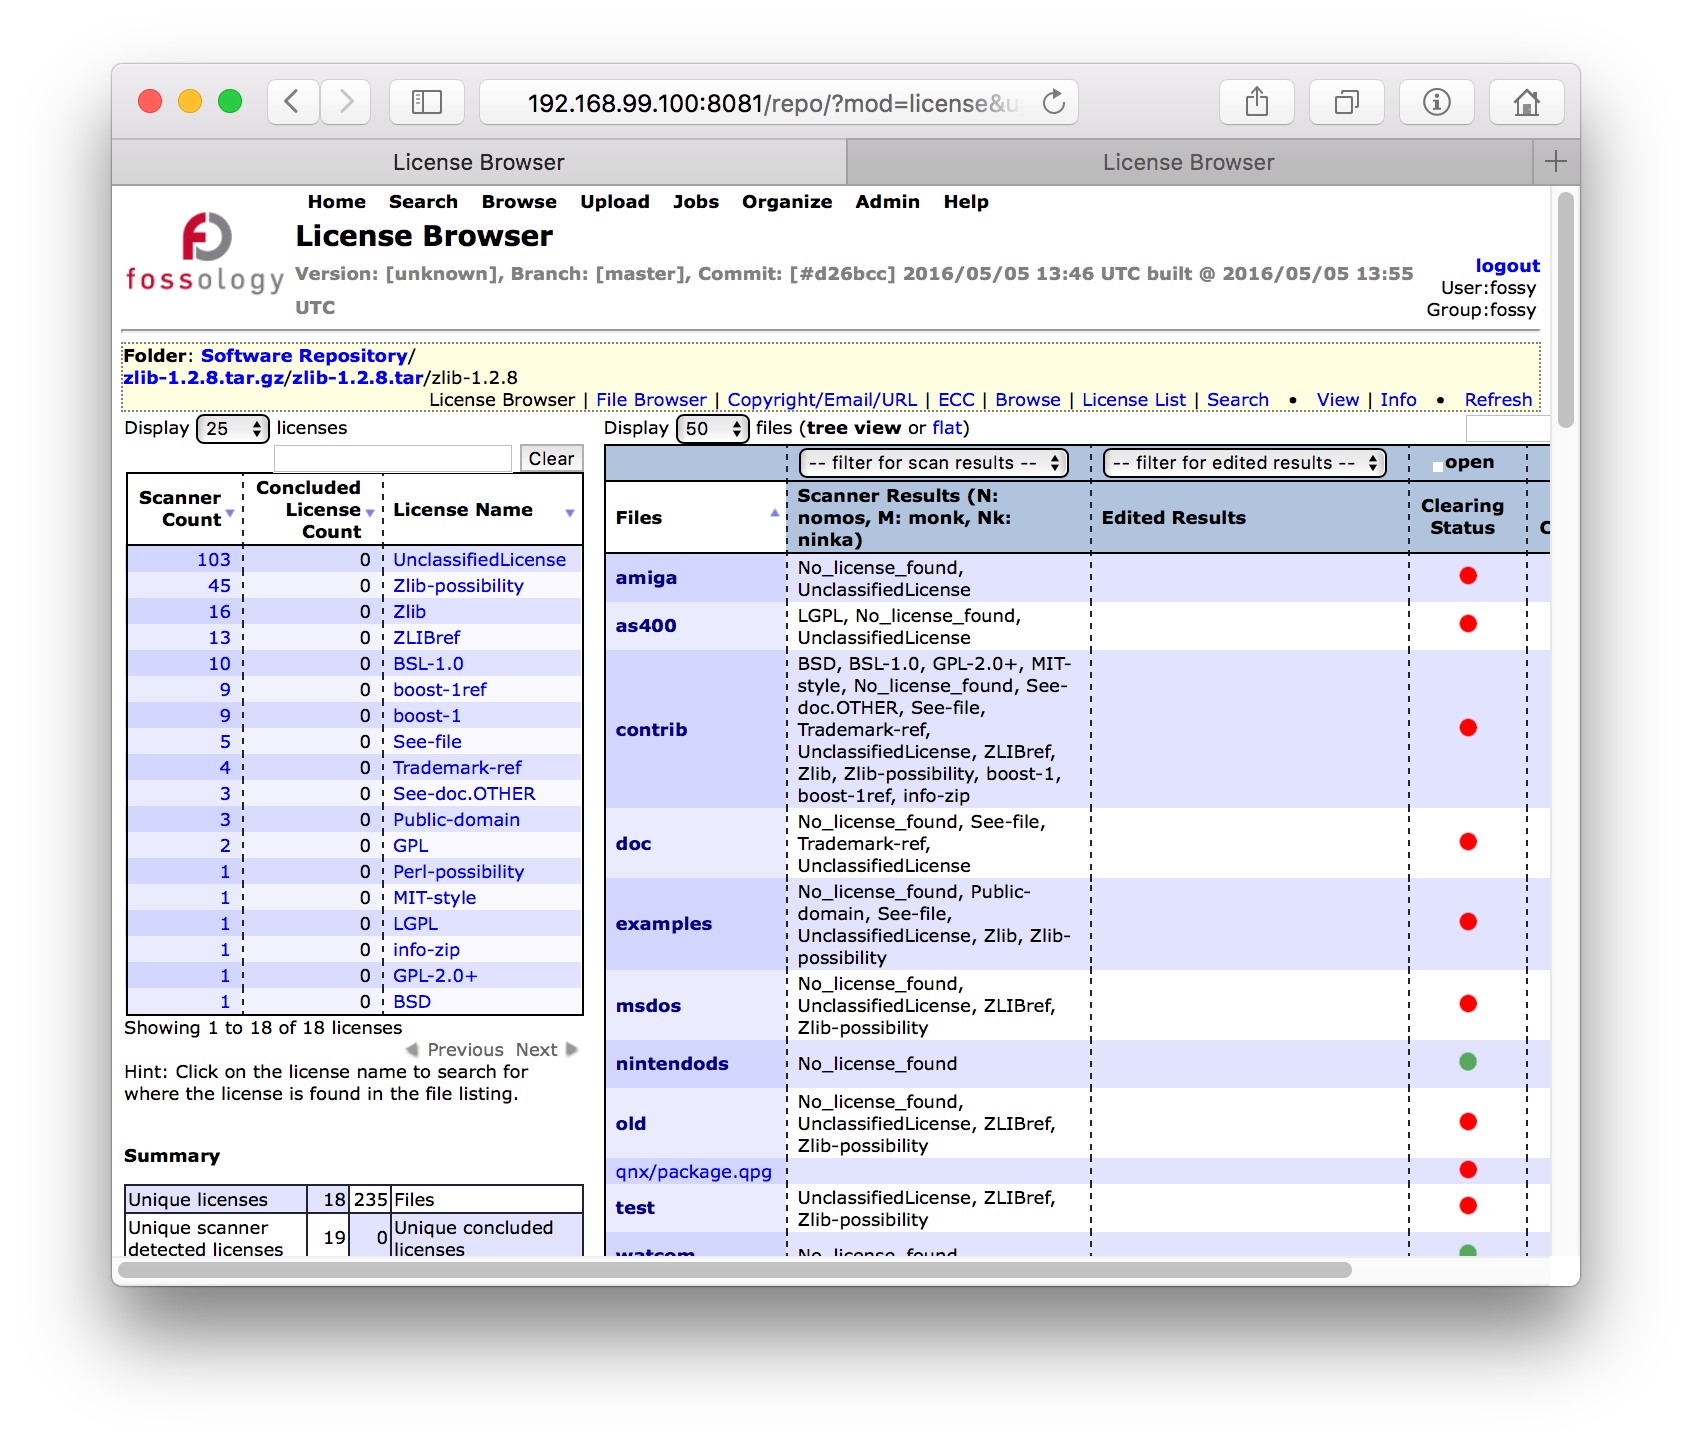The height and width of the screenshot is (1446, 1692).
Task: Open the Browse menu
Action: click(x=519, y=201)
